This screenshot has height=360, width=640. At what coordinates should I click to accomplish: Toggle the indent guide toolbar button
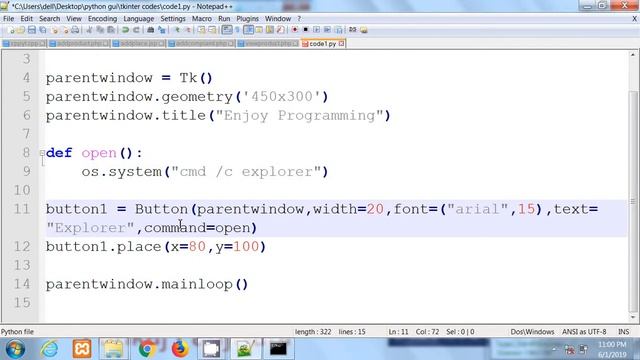(x=248, y=30)
